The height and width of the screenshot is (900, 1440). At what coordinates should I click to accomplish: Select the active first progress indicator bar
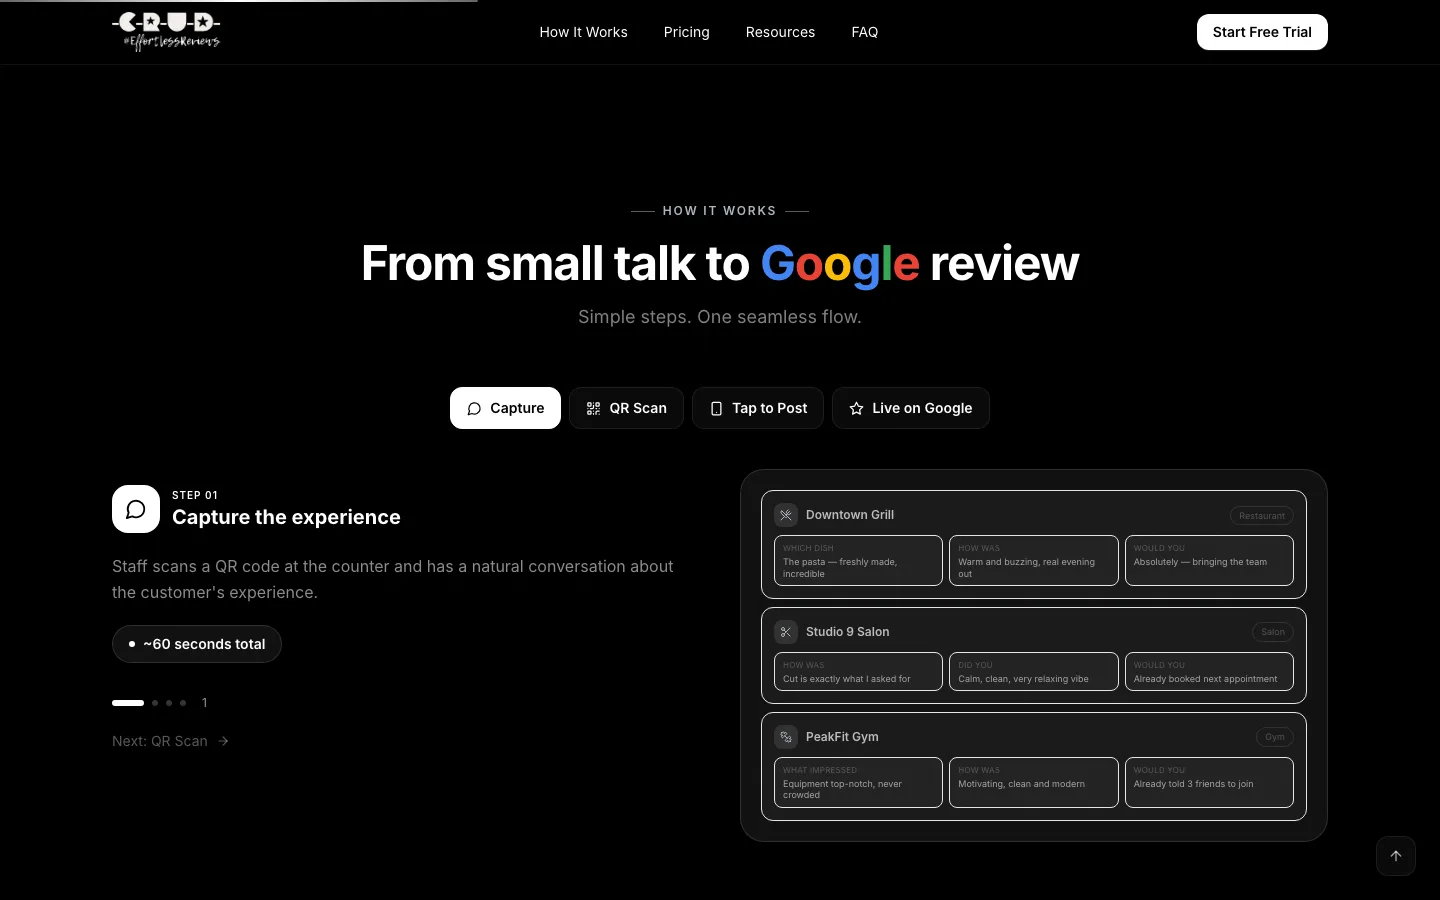128,703
